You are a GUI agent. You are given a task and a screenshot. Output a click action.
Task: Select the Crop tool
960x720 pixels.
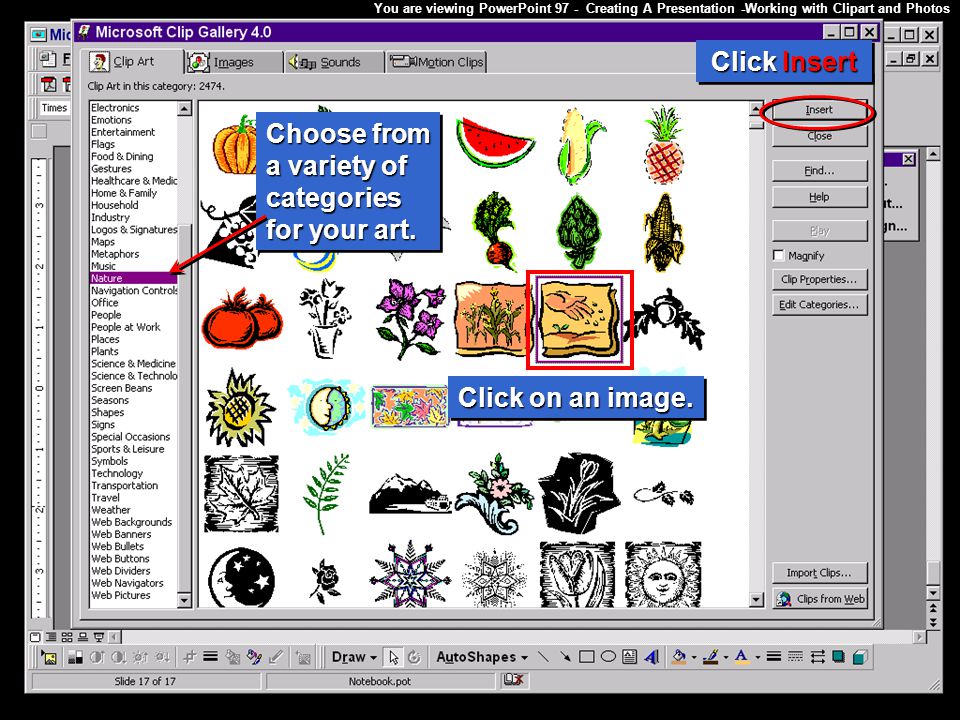190,658
